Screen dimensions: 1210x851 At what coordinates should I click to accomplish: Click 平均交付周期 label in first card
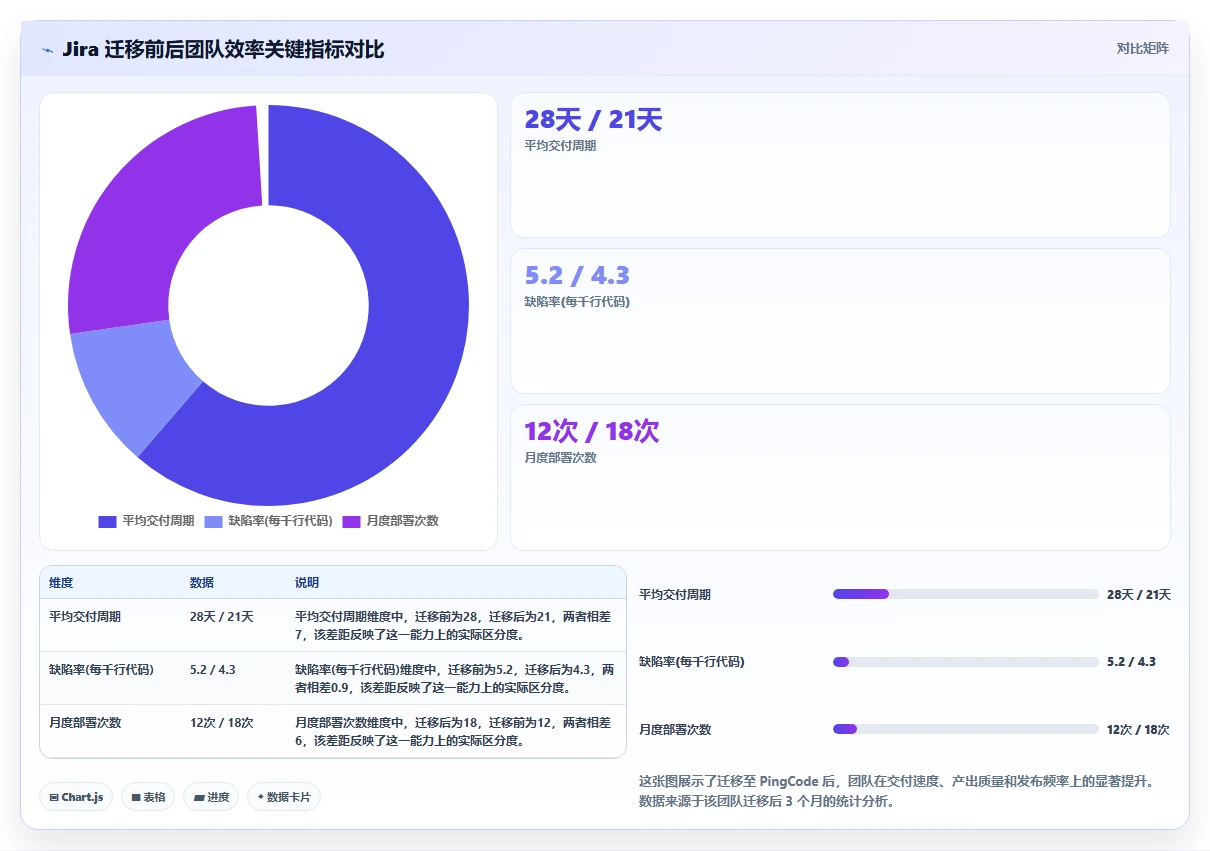pyautogui.click(x=560, y=146)
